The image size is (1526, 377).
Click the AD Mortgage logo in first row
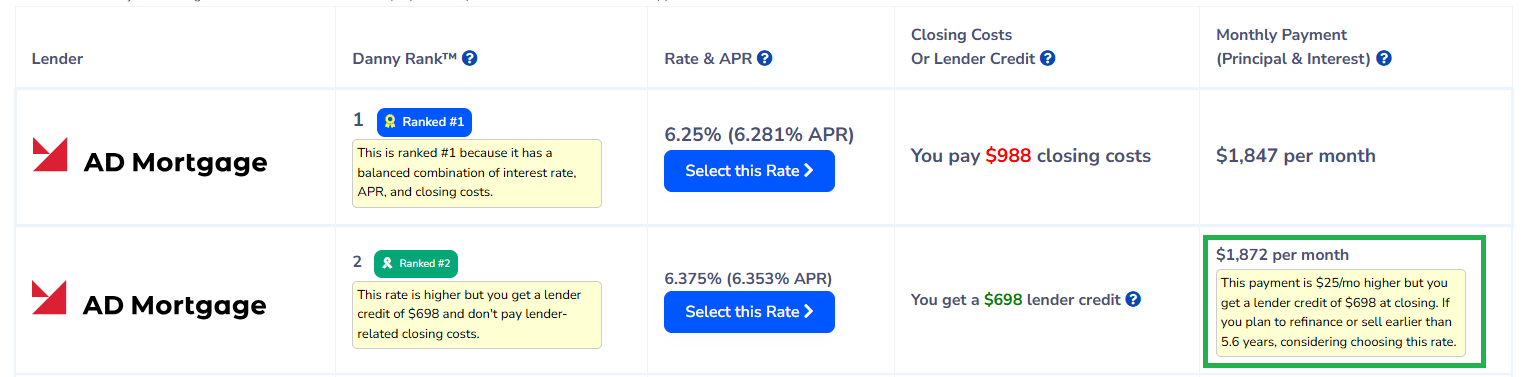(150, 157)
